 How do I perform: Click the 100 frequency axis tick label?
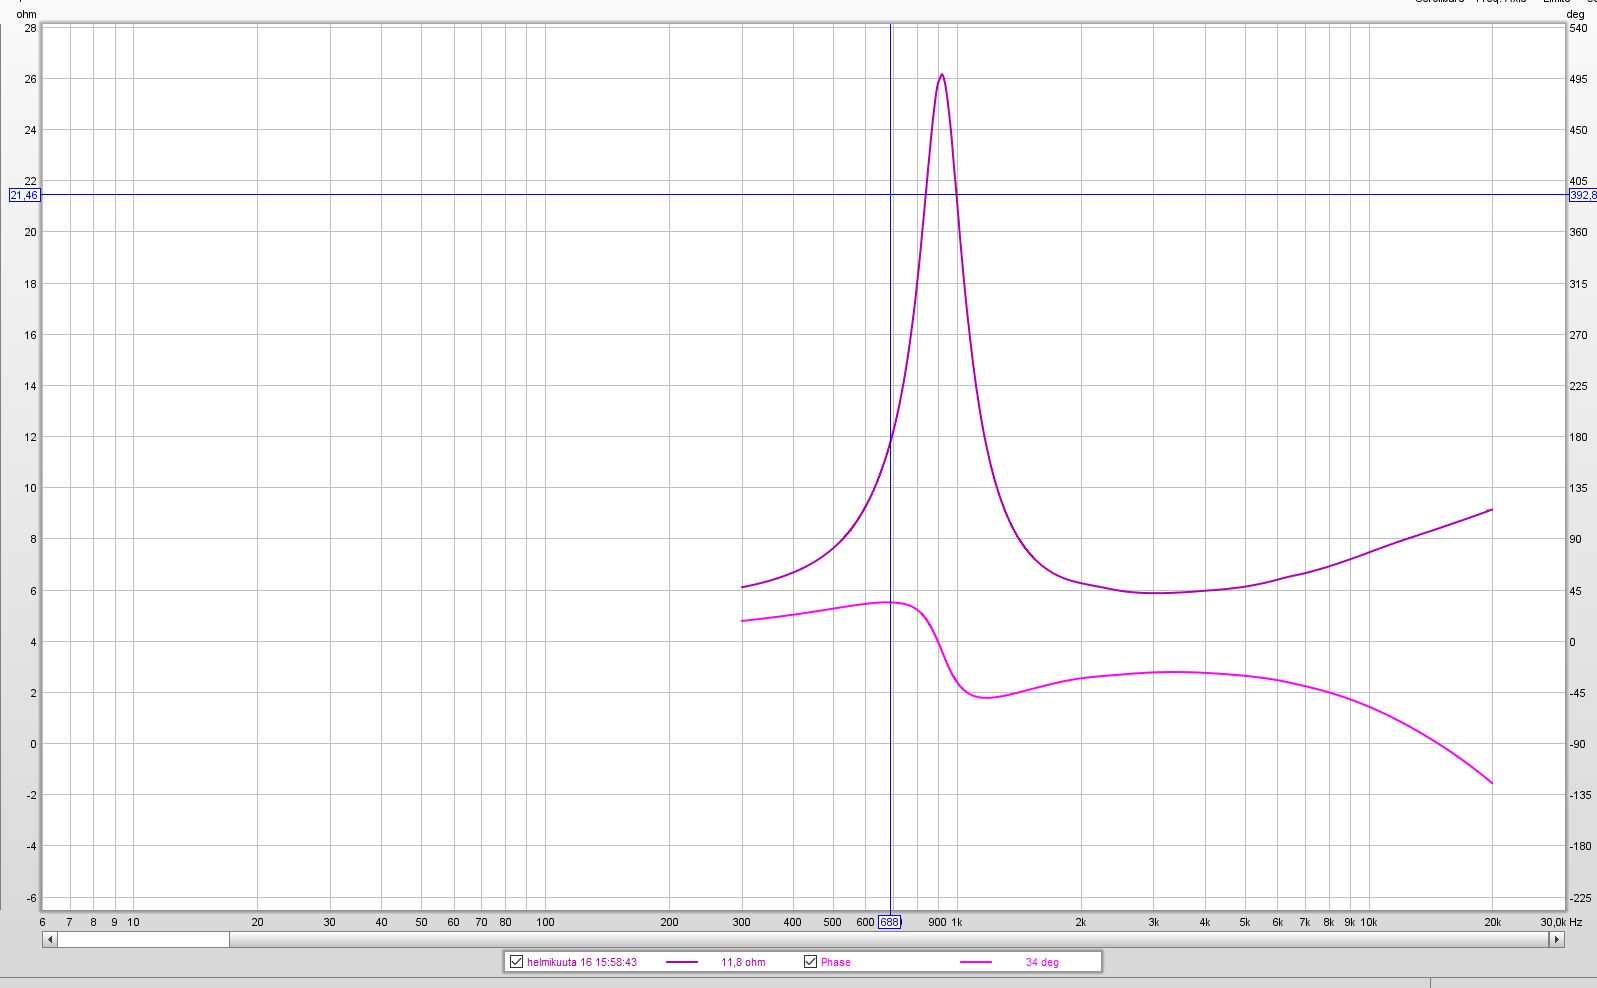pyautogui.click(x=545, y=922)
